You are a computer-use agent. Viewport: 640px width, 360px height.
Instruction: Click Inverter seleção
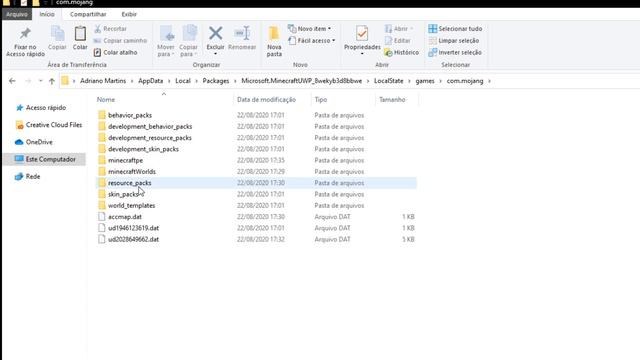point(455,53)
